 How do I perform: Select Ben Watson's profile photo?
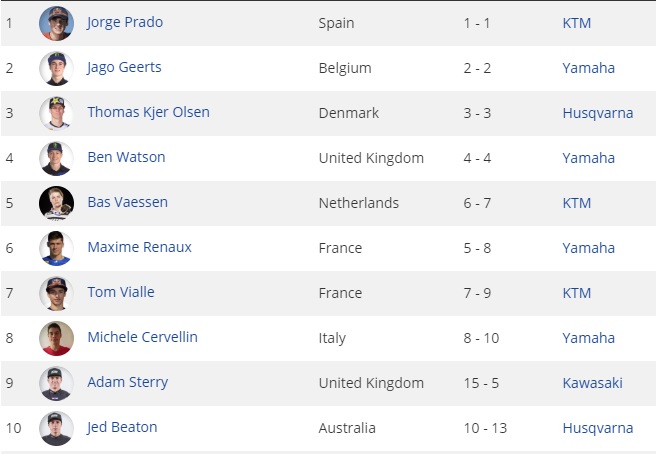click(x=56, y=158)
